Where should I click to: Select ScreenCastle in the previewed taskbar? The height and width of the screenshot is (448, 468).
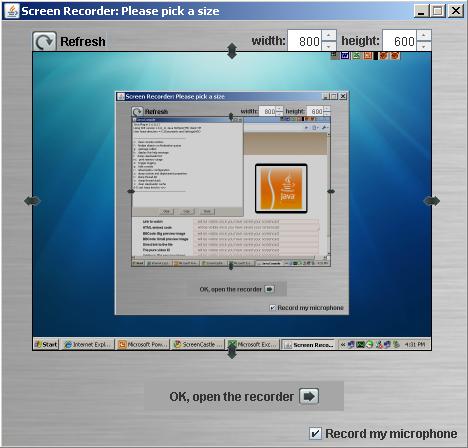(198, 344)
